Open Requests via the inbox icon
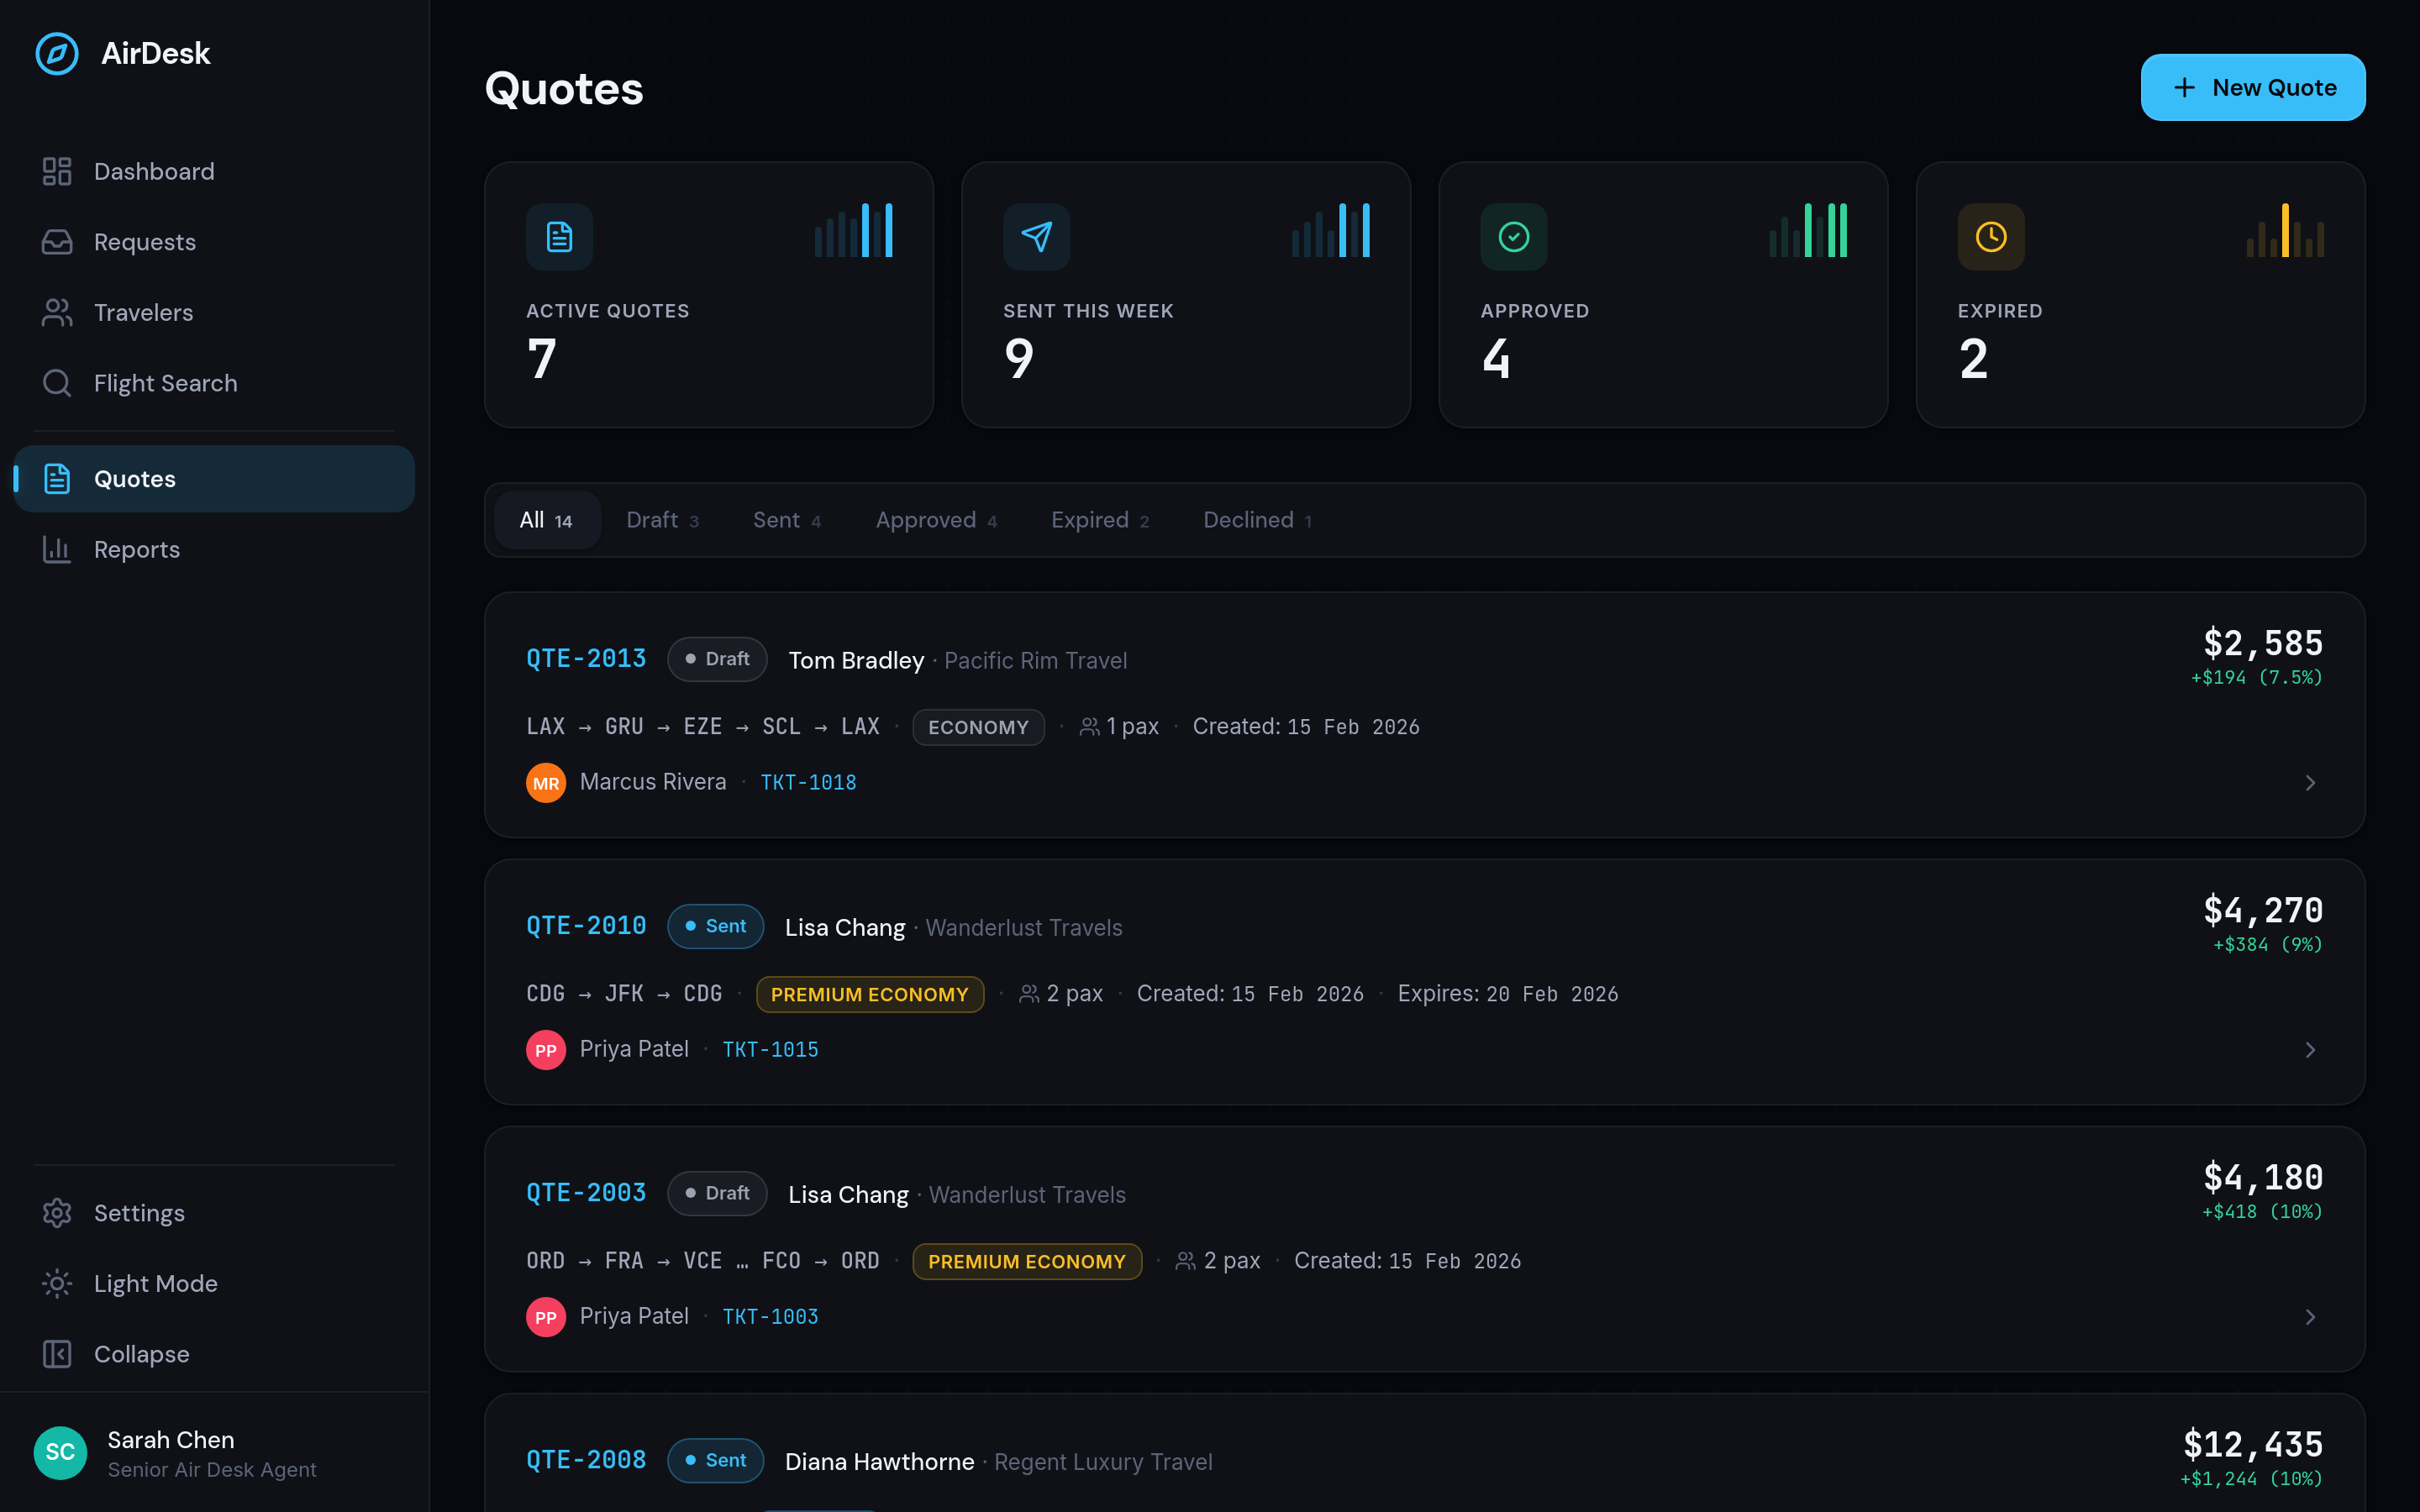 pos(57,241)
